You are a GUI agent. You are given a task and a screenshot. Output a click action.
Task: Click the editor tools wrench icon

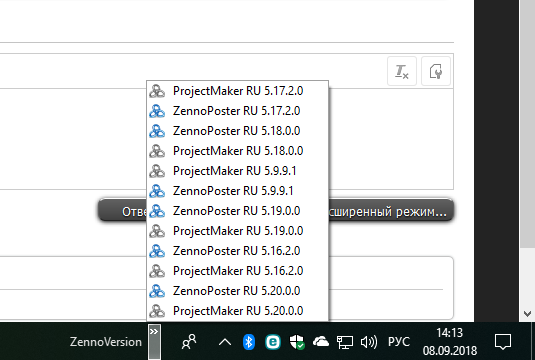click(436, 71)
